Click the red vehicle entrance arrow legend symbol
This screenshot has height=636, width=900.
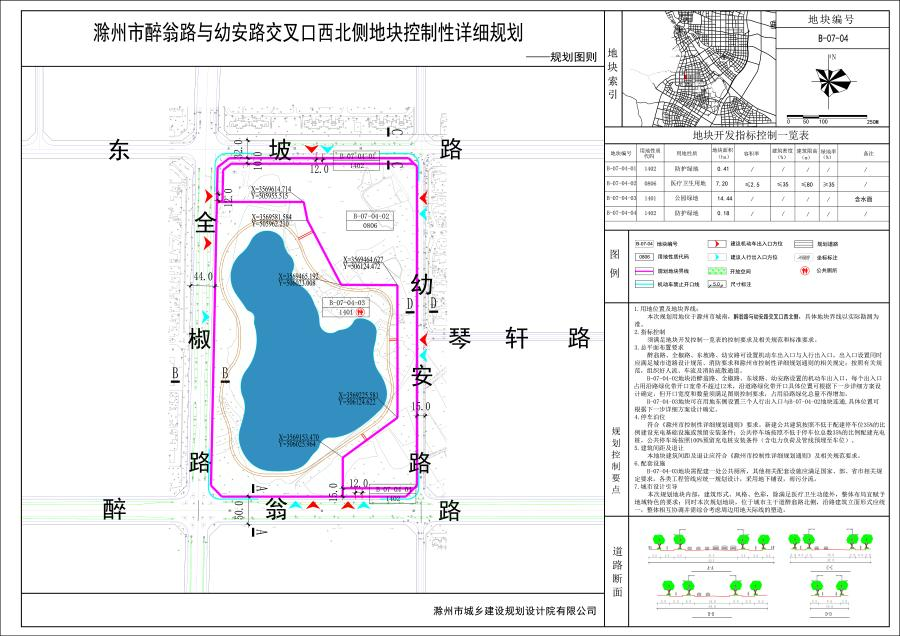coord(716,244)
